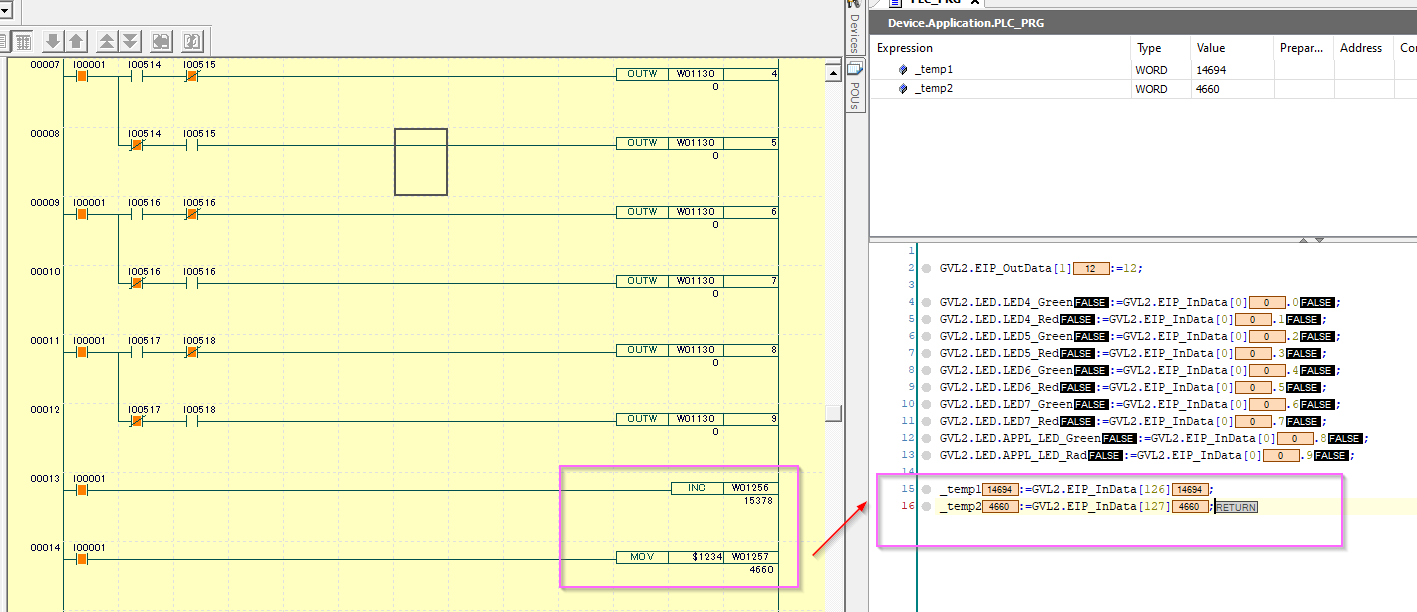Image resolution: width=1417 pixels, height=612 pixels.
Task: Select I00001 contact on rung 00013
Action: (83, 488)
